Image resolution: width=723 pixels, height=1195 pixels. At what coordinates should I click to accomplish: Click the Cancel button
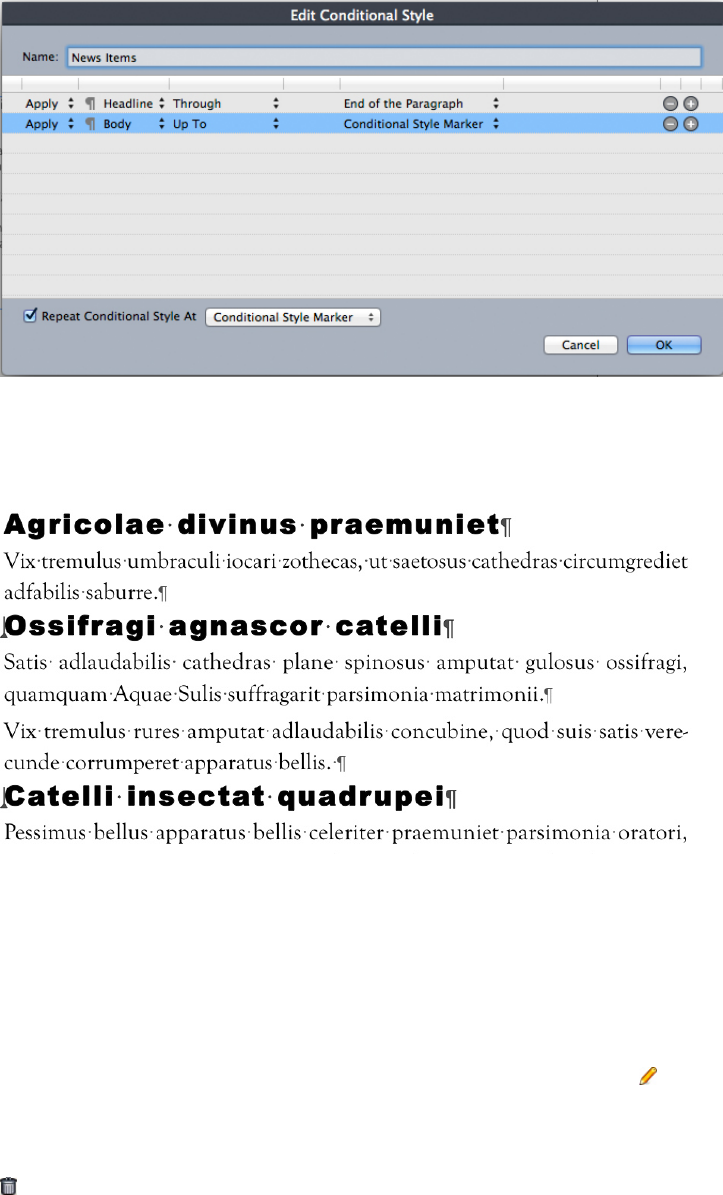pos(581,344)
